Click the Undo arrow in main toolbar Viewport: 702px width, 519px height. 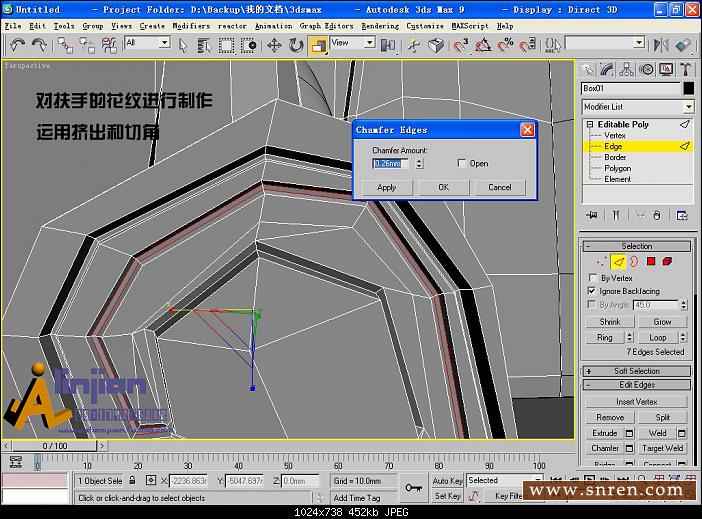[17, 45]
